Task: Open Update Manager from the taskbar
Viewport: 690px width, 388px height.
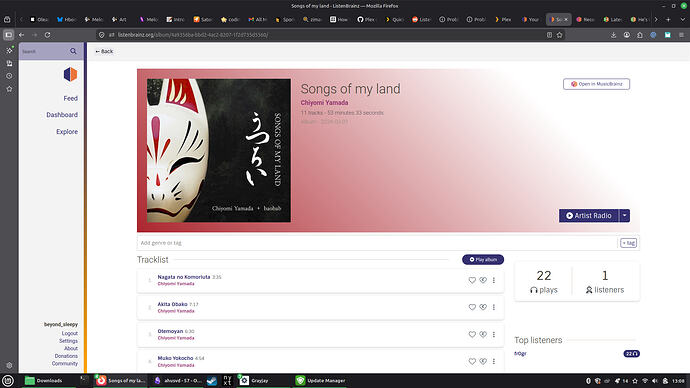Action: click(x=321, y=381)
